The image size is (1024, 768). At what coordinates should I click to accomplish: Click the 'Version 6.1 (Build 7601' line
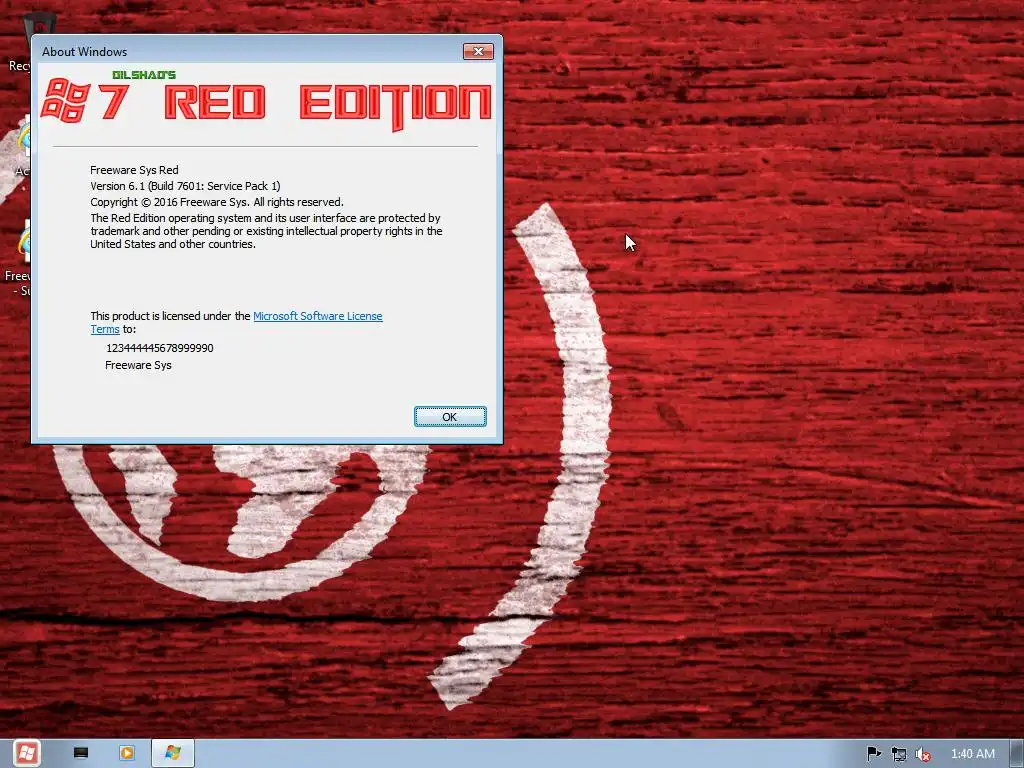coord(185,186)
